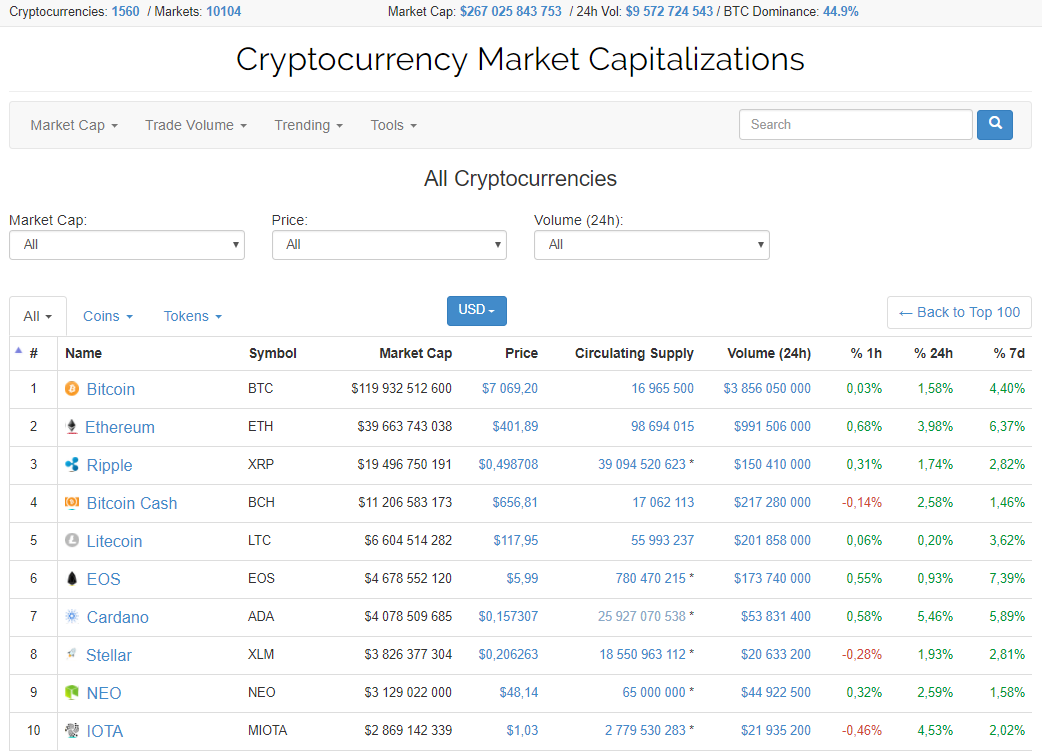Open the Trade Volume menu
The image size is (1042, 751).
point(195,125)
